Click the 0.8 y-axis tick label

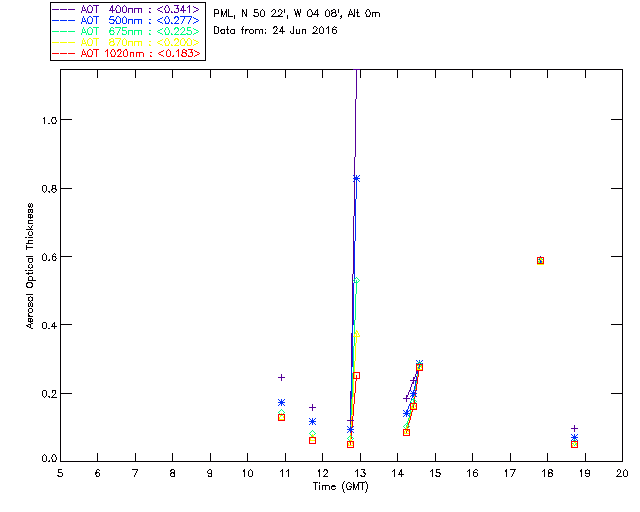coord(49,189)
